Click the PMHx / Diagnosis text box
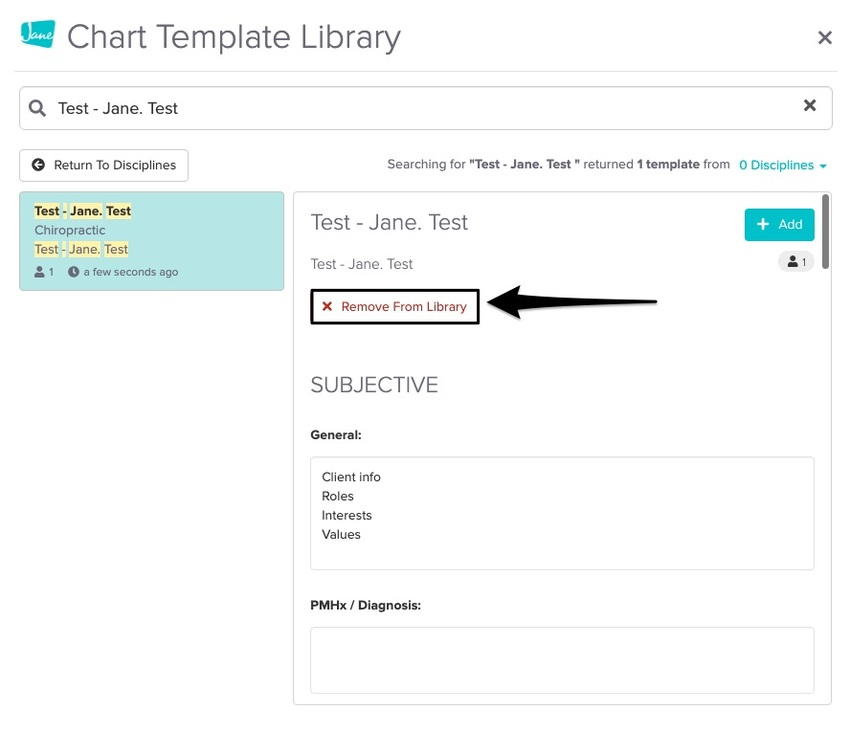Viewport: 850px width, 732px height. pos(562,660)
